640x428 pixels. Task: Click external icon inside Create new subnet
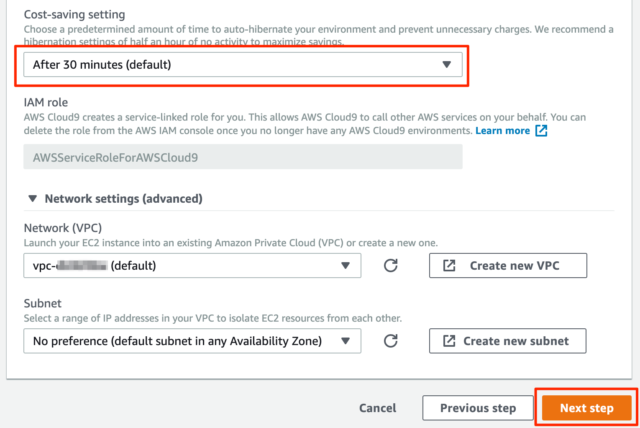coord(449,341)
